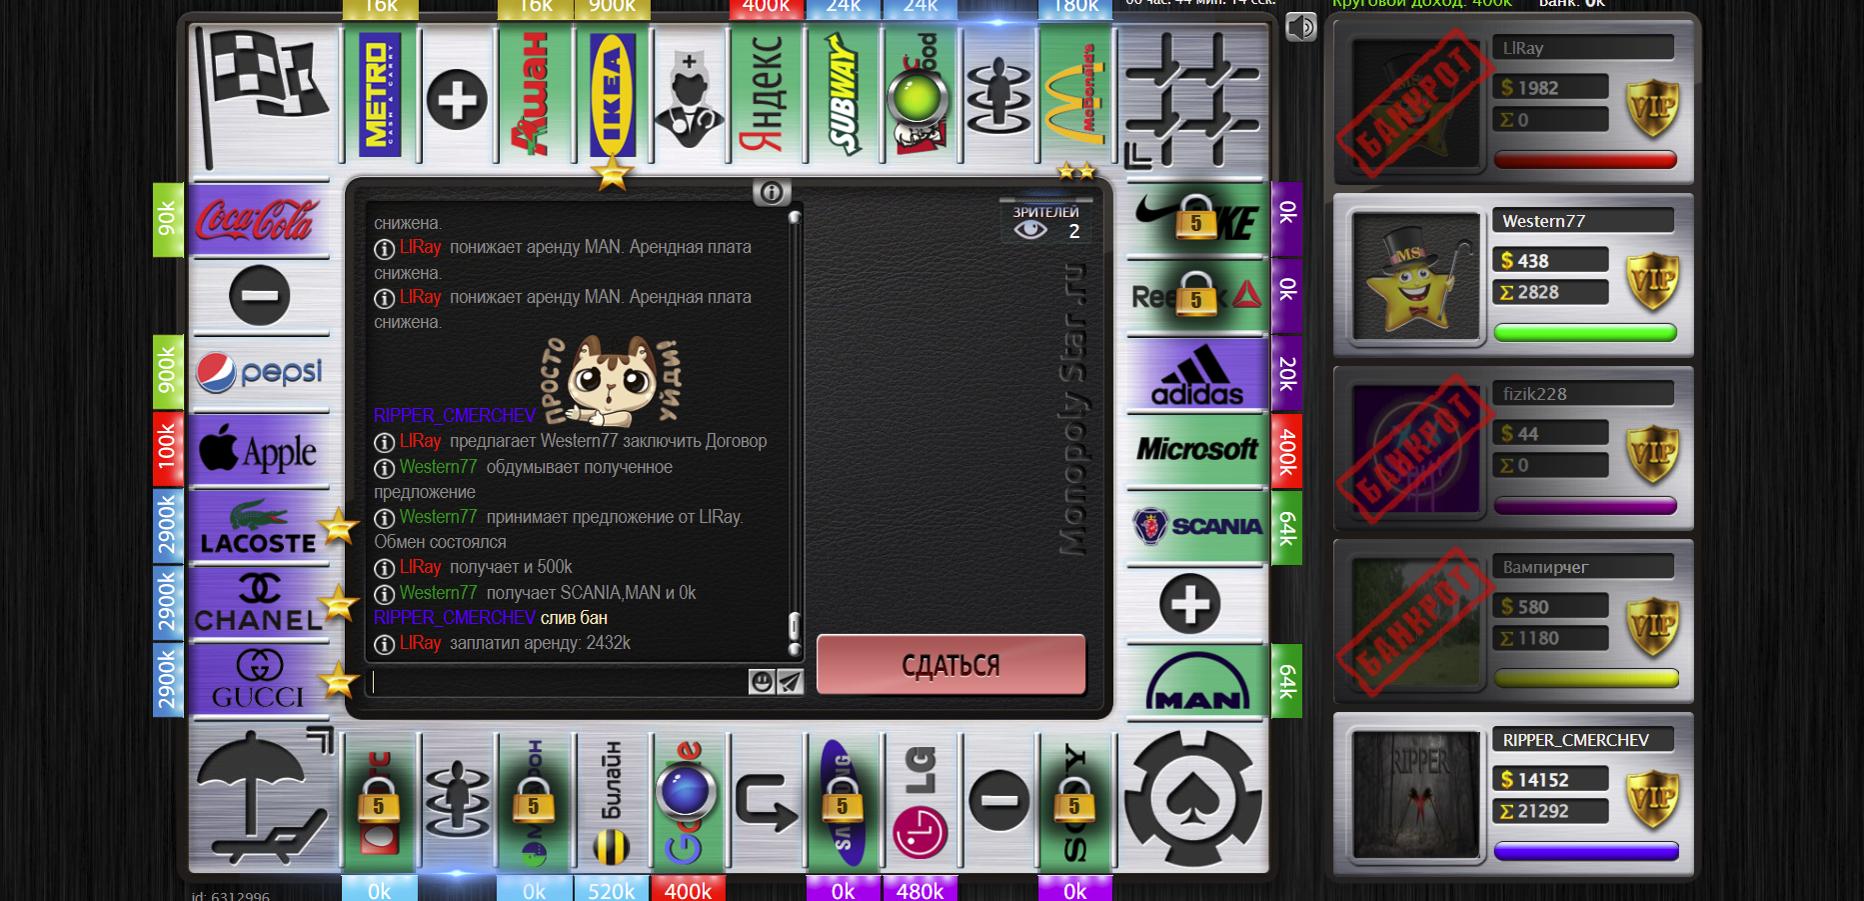Select the SCANIA property tile
The height and width of the screenshot is (901, 1864).
coord(1196,527)
